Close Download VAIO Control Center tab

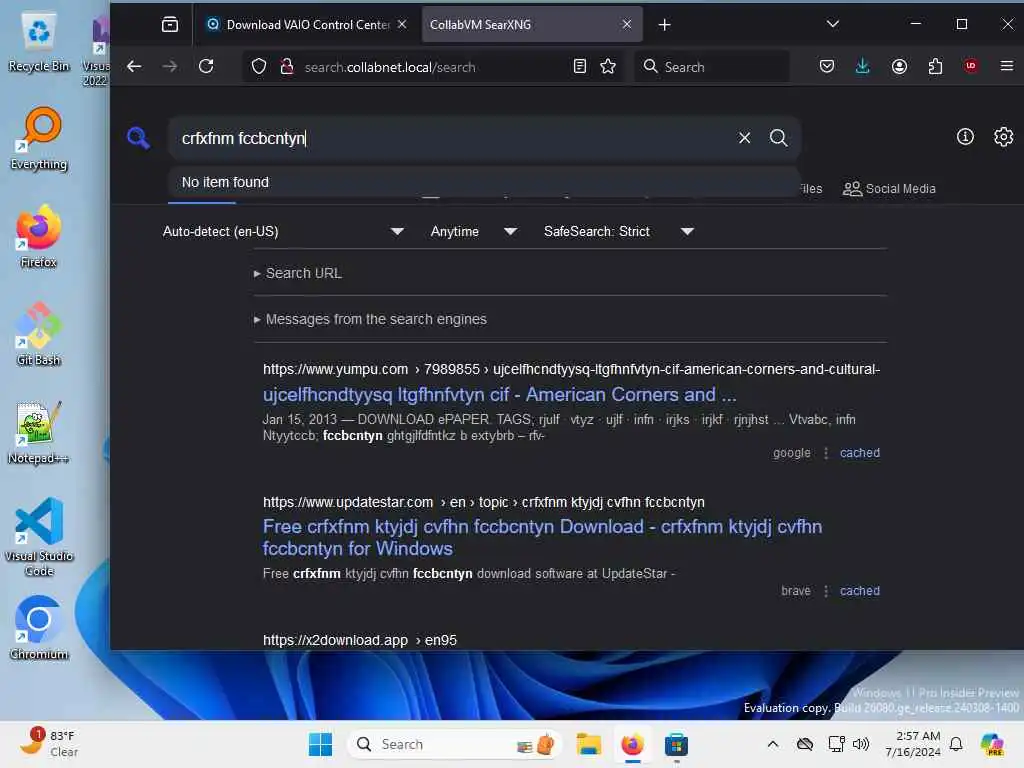402,24
